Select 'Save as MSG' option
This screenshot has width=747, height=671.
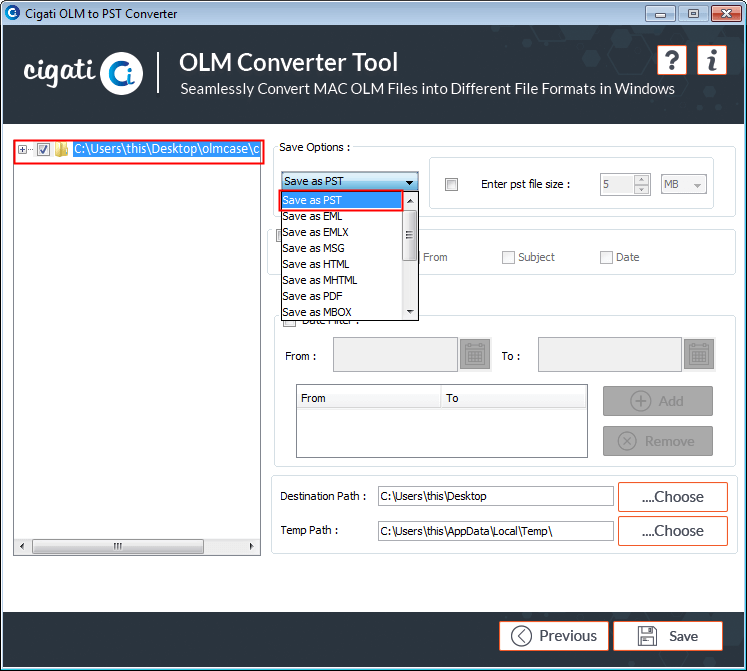tap(342, 248)
